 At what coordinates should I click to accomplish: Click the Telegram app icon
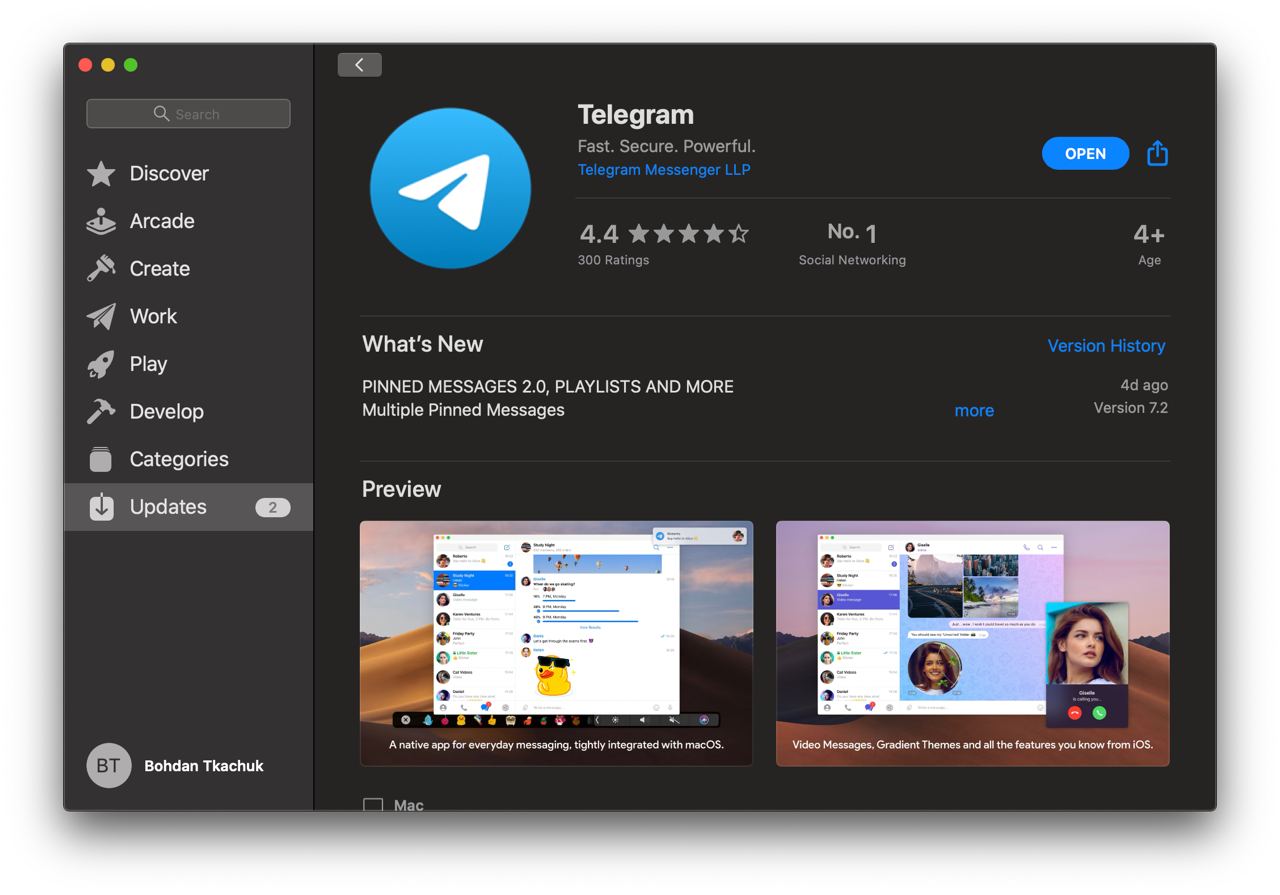point(450,188)
